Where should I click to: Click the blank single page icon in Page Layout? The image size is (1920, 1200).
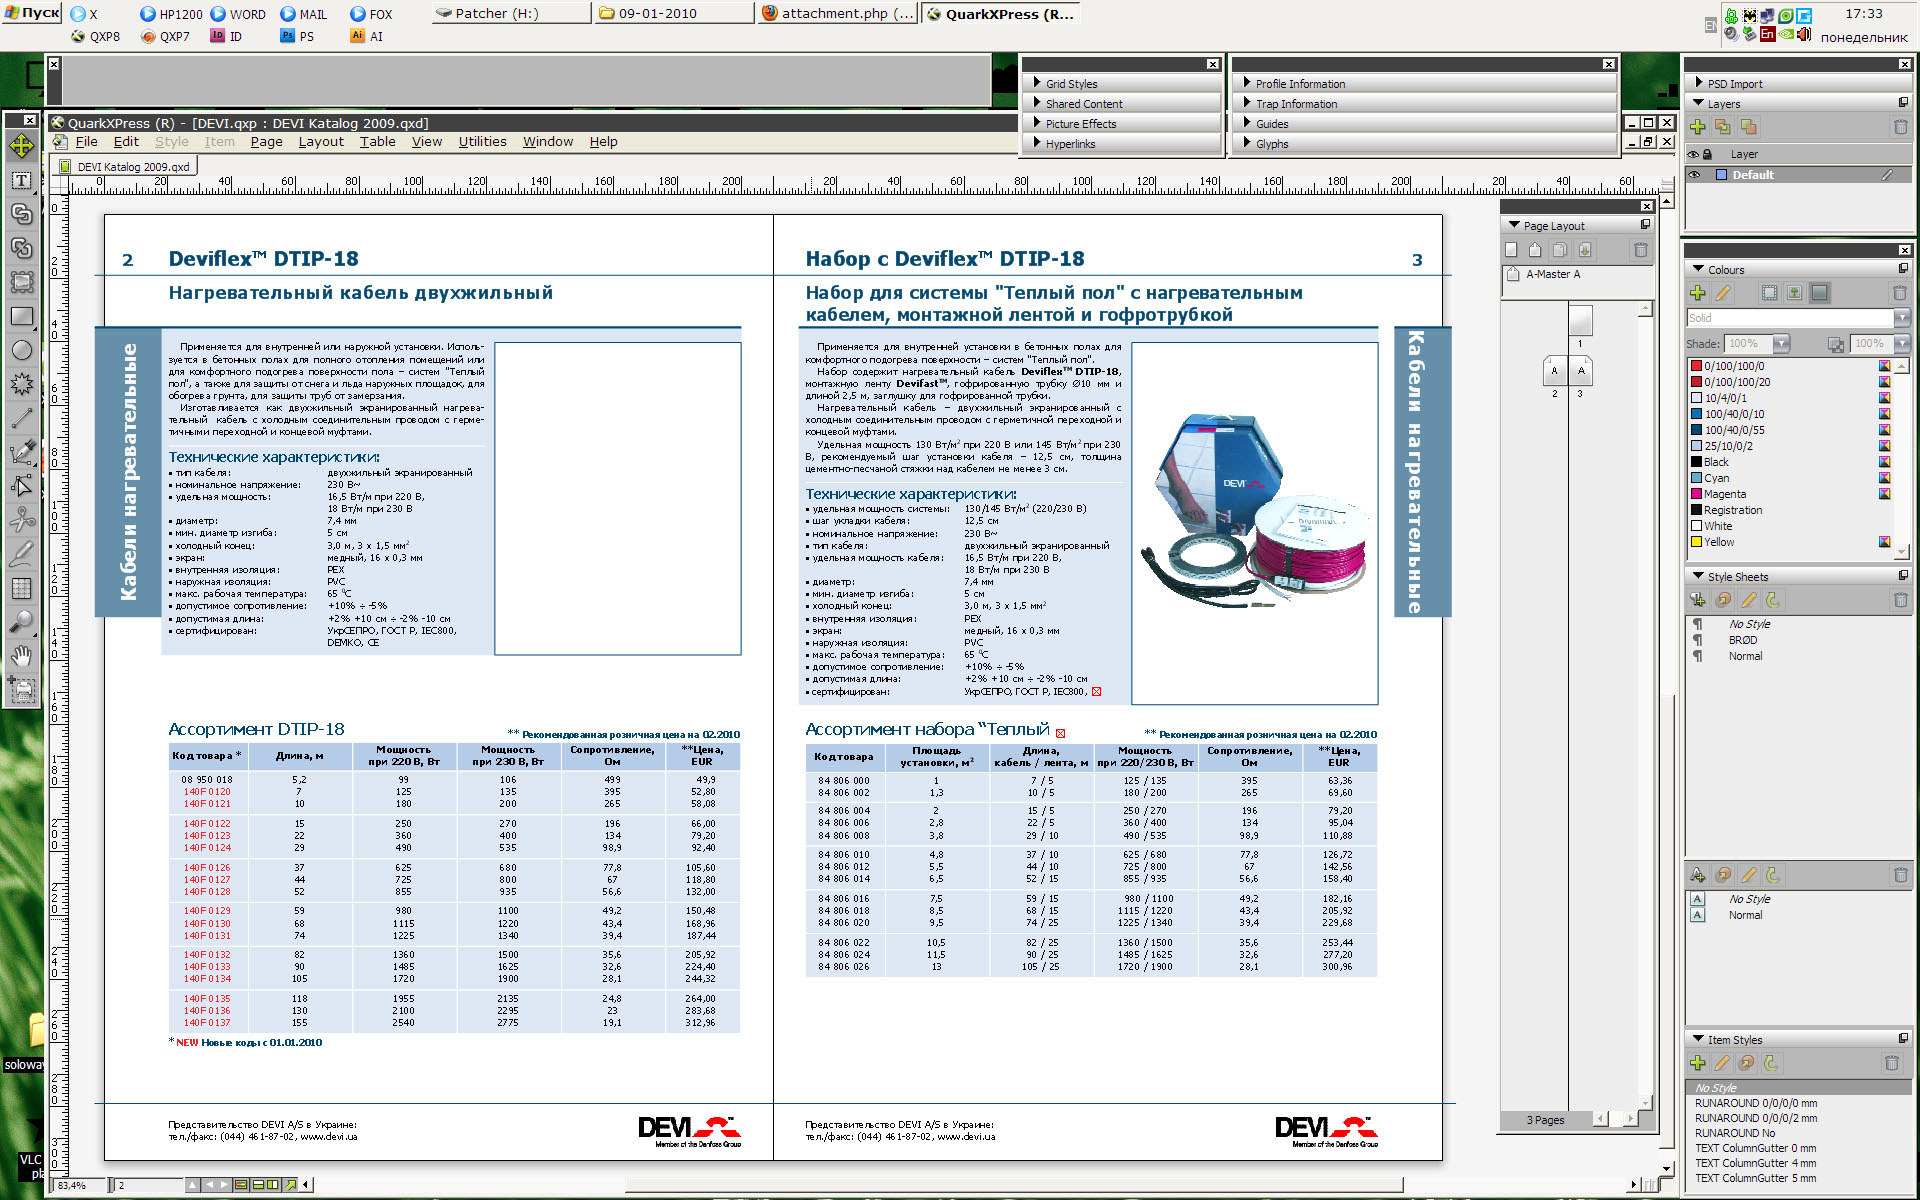pos(1511,250)
